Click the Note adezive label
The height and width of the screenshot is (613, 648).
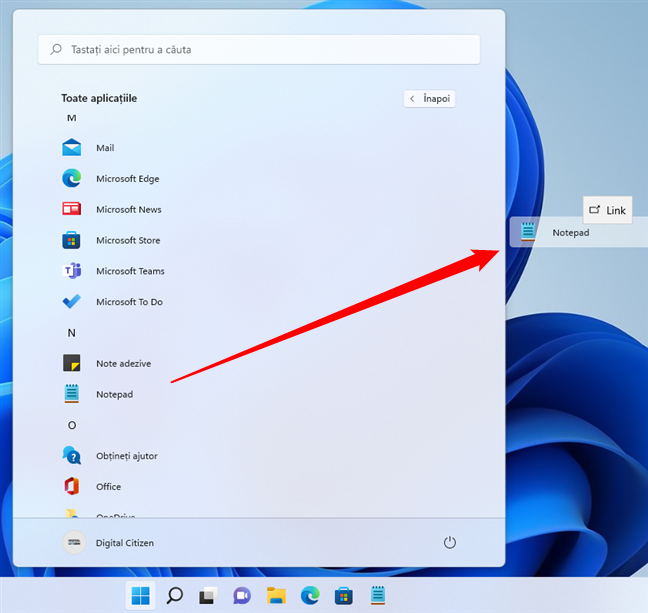point(124,363)
